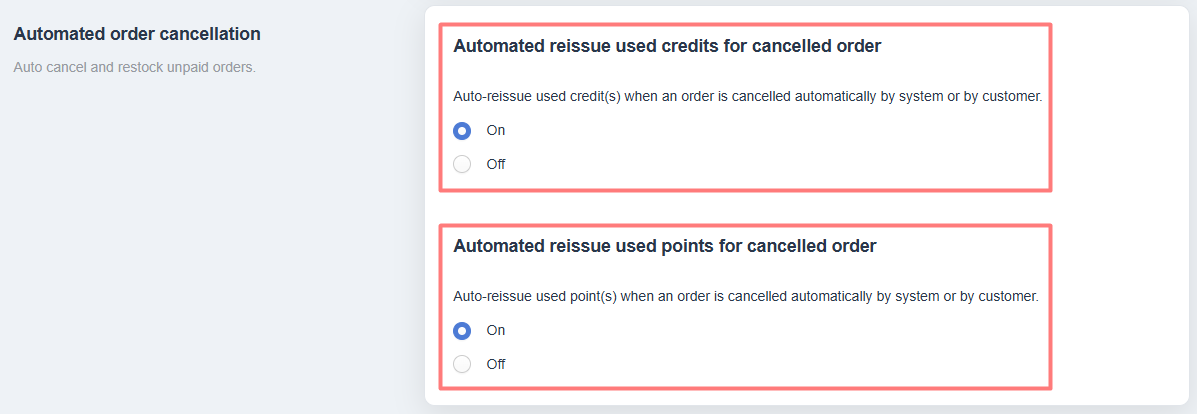The height and width of the screenshot is (414, 1197).
Task: Select the On radio for credits reissue
Action: pyautogui.click(x=462, y=130)
